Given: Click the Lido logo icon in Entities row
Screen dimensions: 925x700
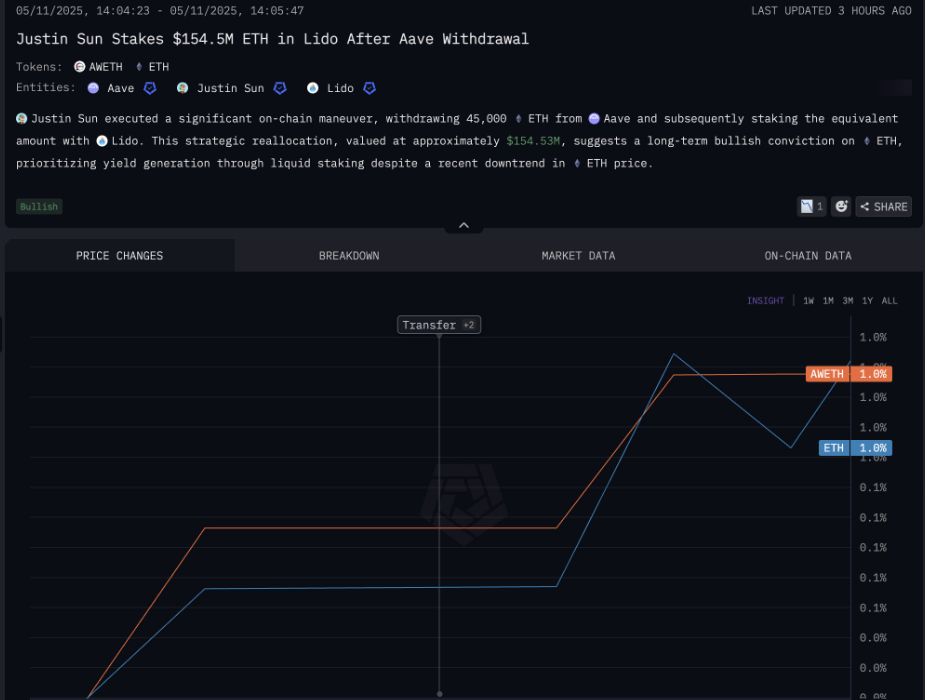Looking at the screenshot, I should (x=313, y=88).
